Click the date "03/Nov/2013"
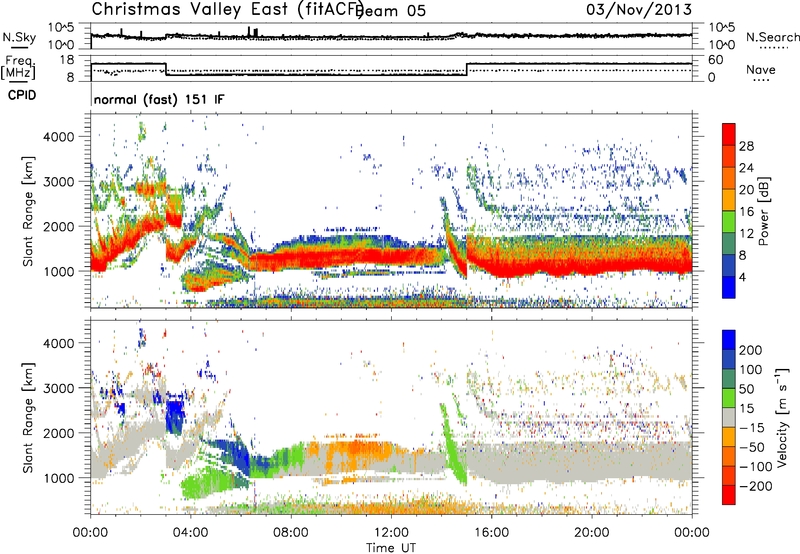The width and height of the screenshot is (800, 554). pyautogui.click(x=639, y=9)
